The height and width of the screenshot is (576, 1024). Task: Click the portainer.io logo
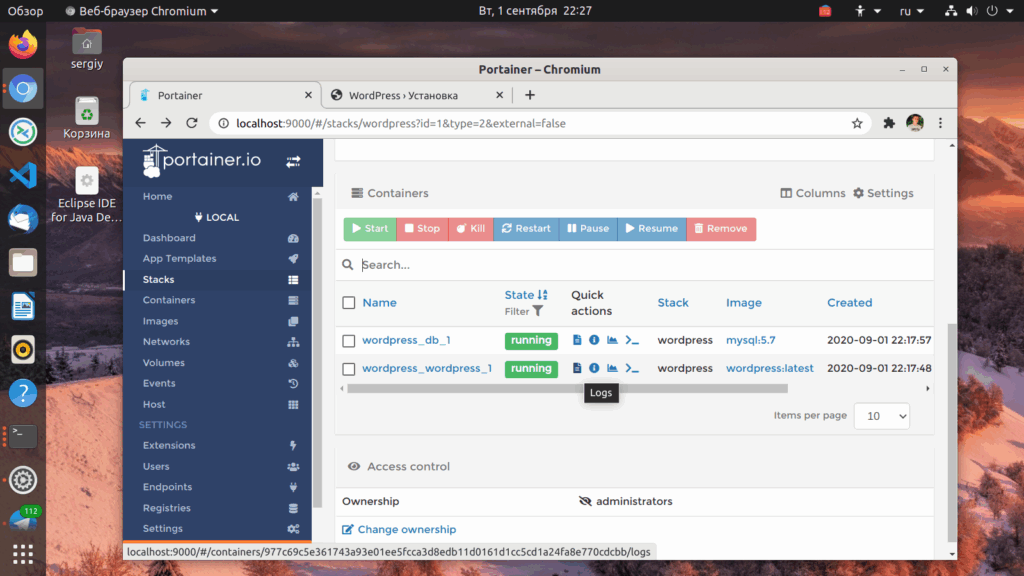pos(202,161)
